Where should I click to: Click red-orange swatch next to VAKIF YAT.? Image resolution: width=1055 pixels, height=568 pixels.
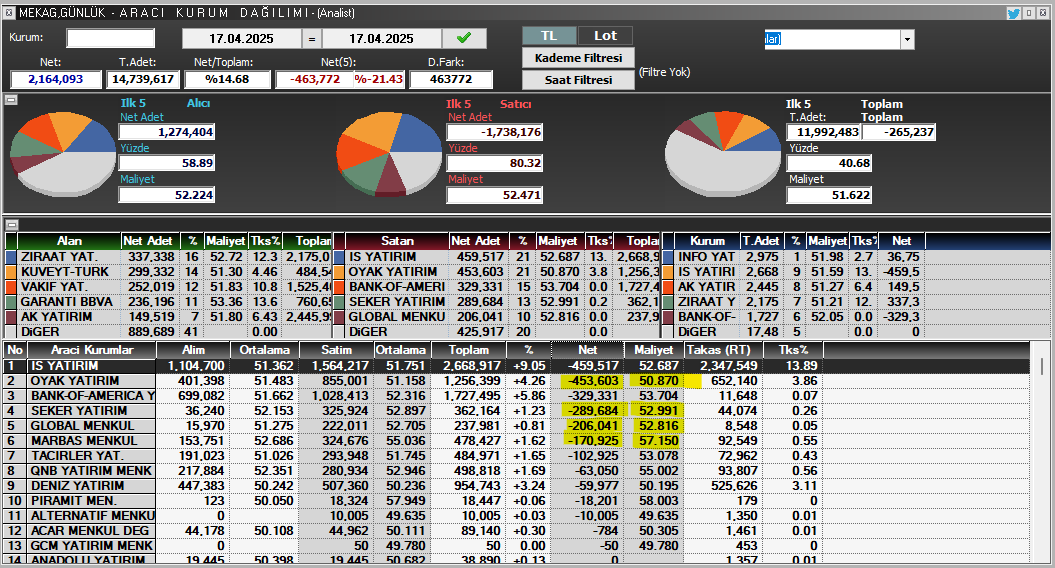[x=10, y=287]
